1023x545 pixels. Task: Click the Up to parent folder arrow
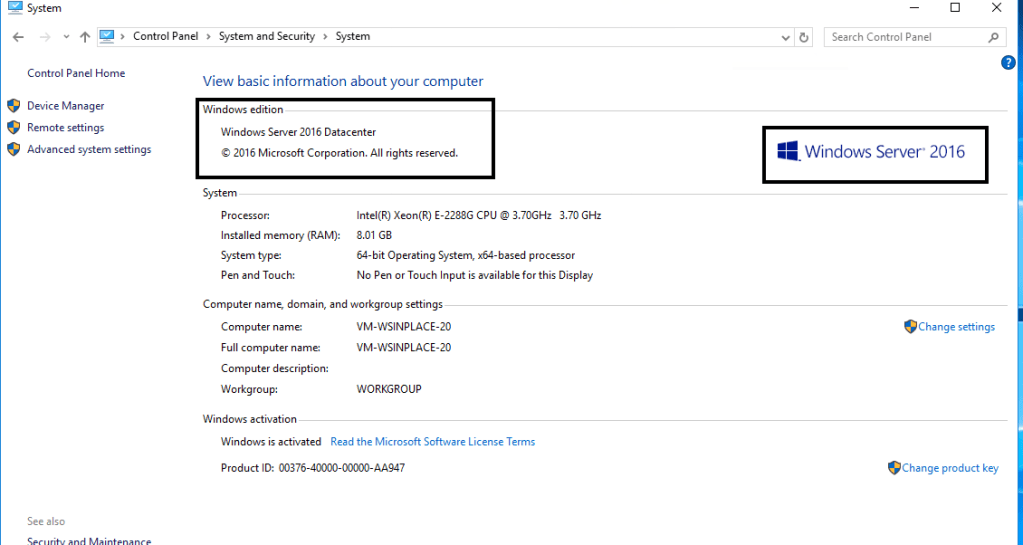click(85, 37)
